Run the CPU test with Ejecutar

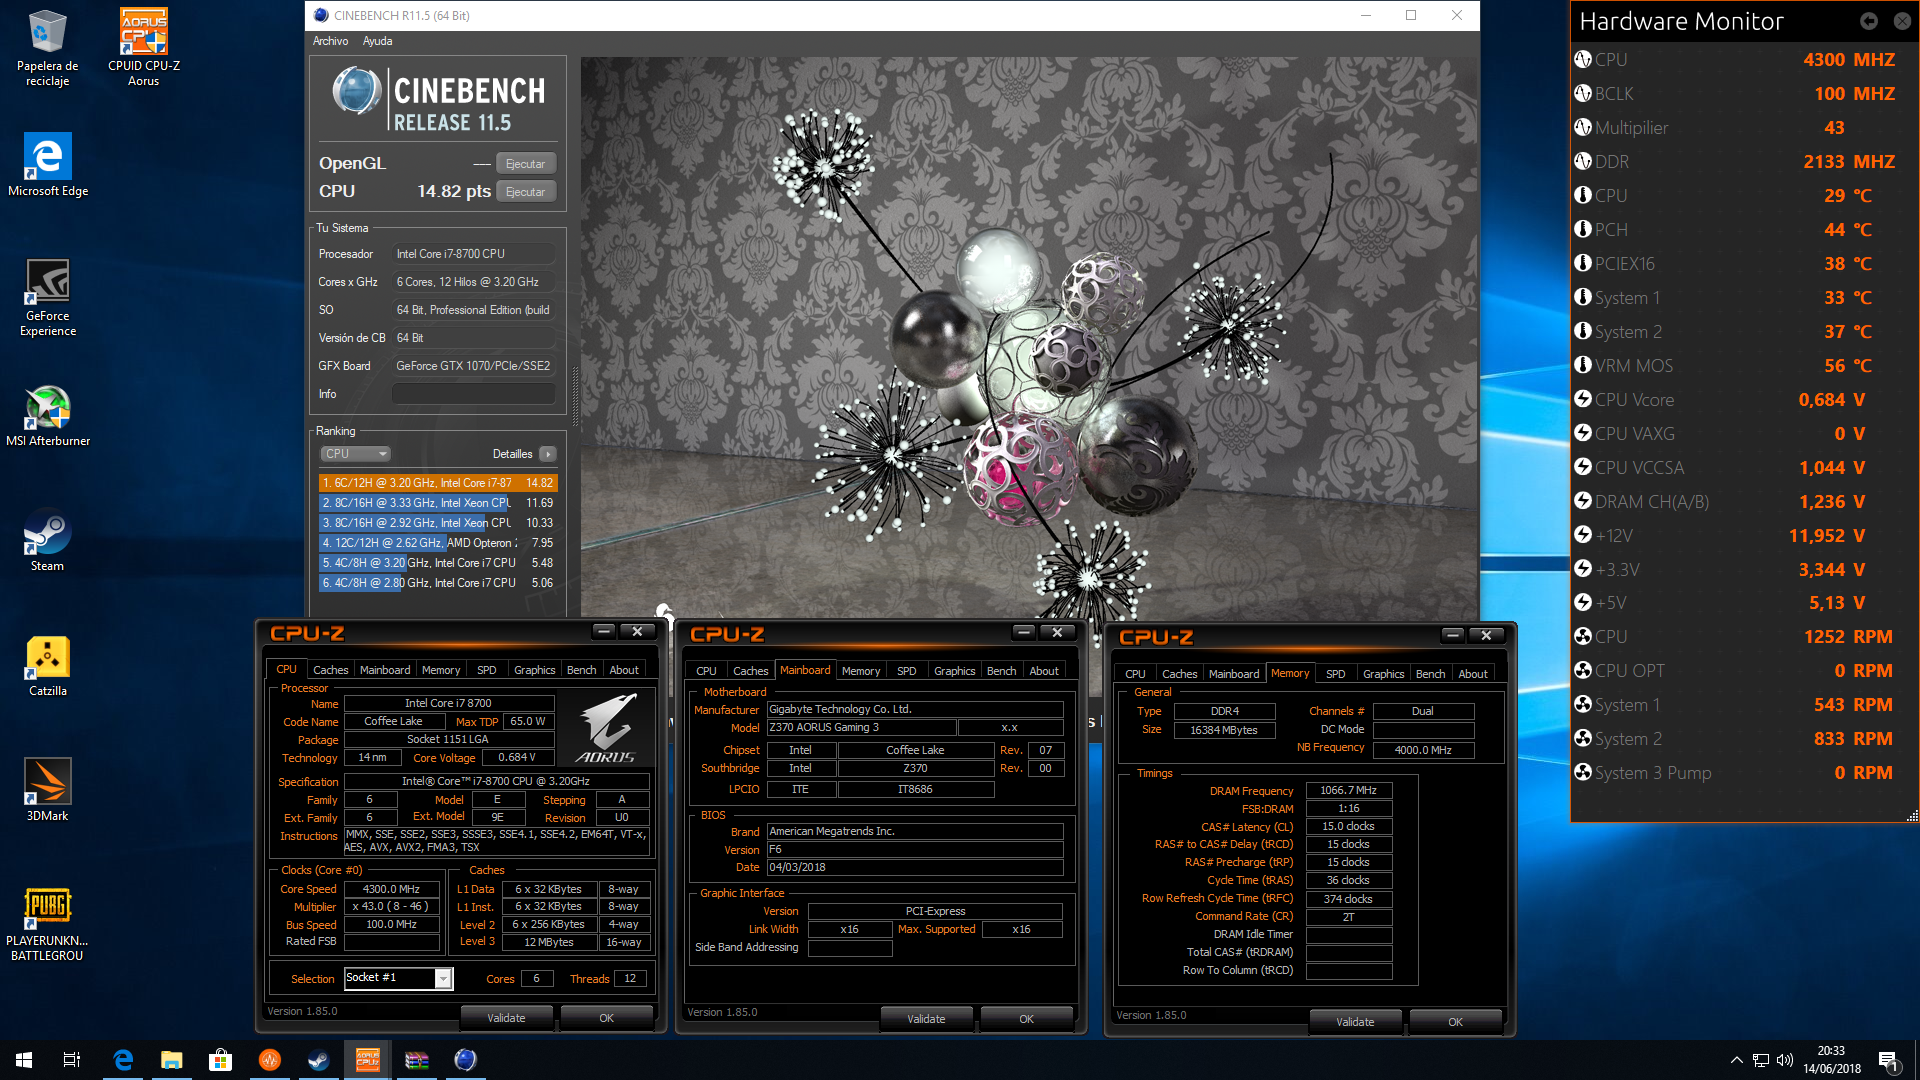(525, 192)
